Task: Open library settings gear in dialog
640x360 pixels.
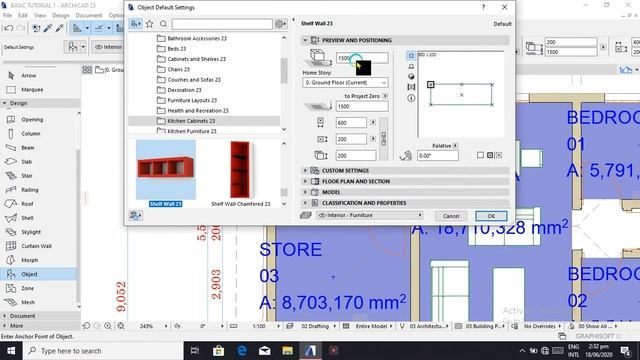Action: [x=280, y=24]
